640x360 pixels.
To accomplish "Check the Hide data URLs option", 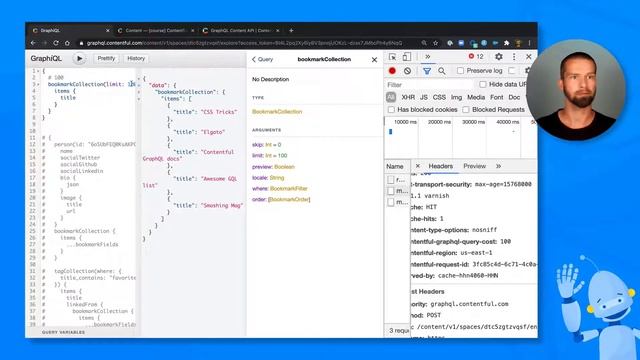I will [x=483, y=84].
